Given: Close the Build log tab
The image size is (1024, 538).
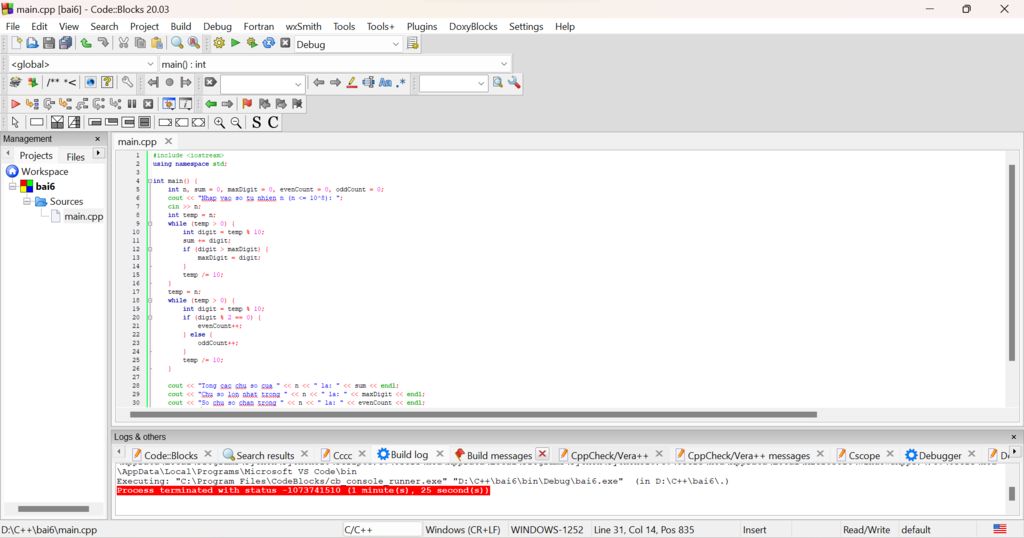Looking at the screenshot, I should 440,454.
